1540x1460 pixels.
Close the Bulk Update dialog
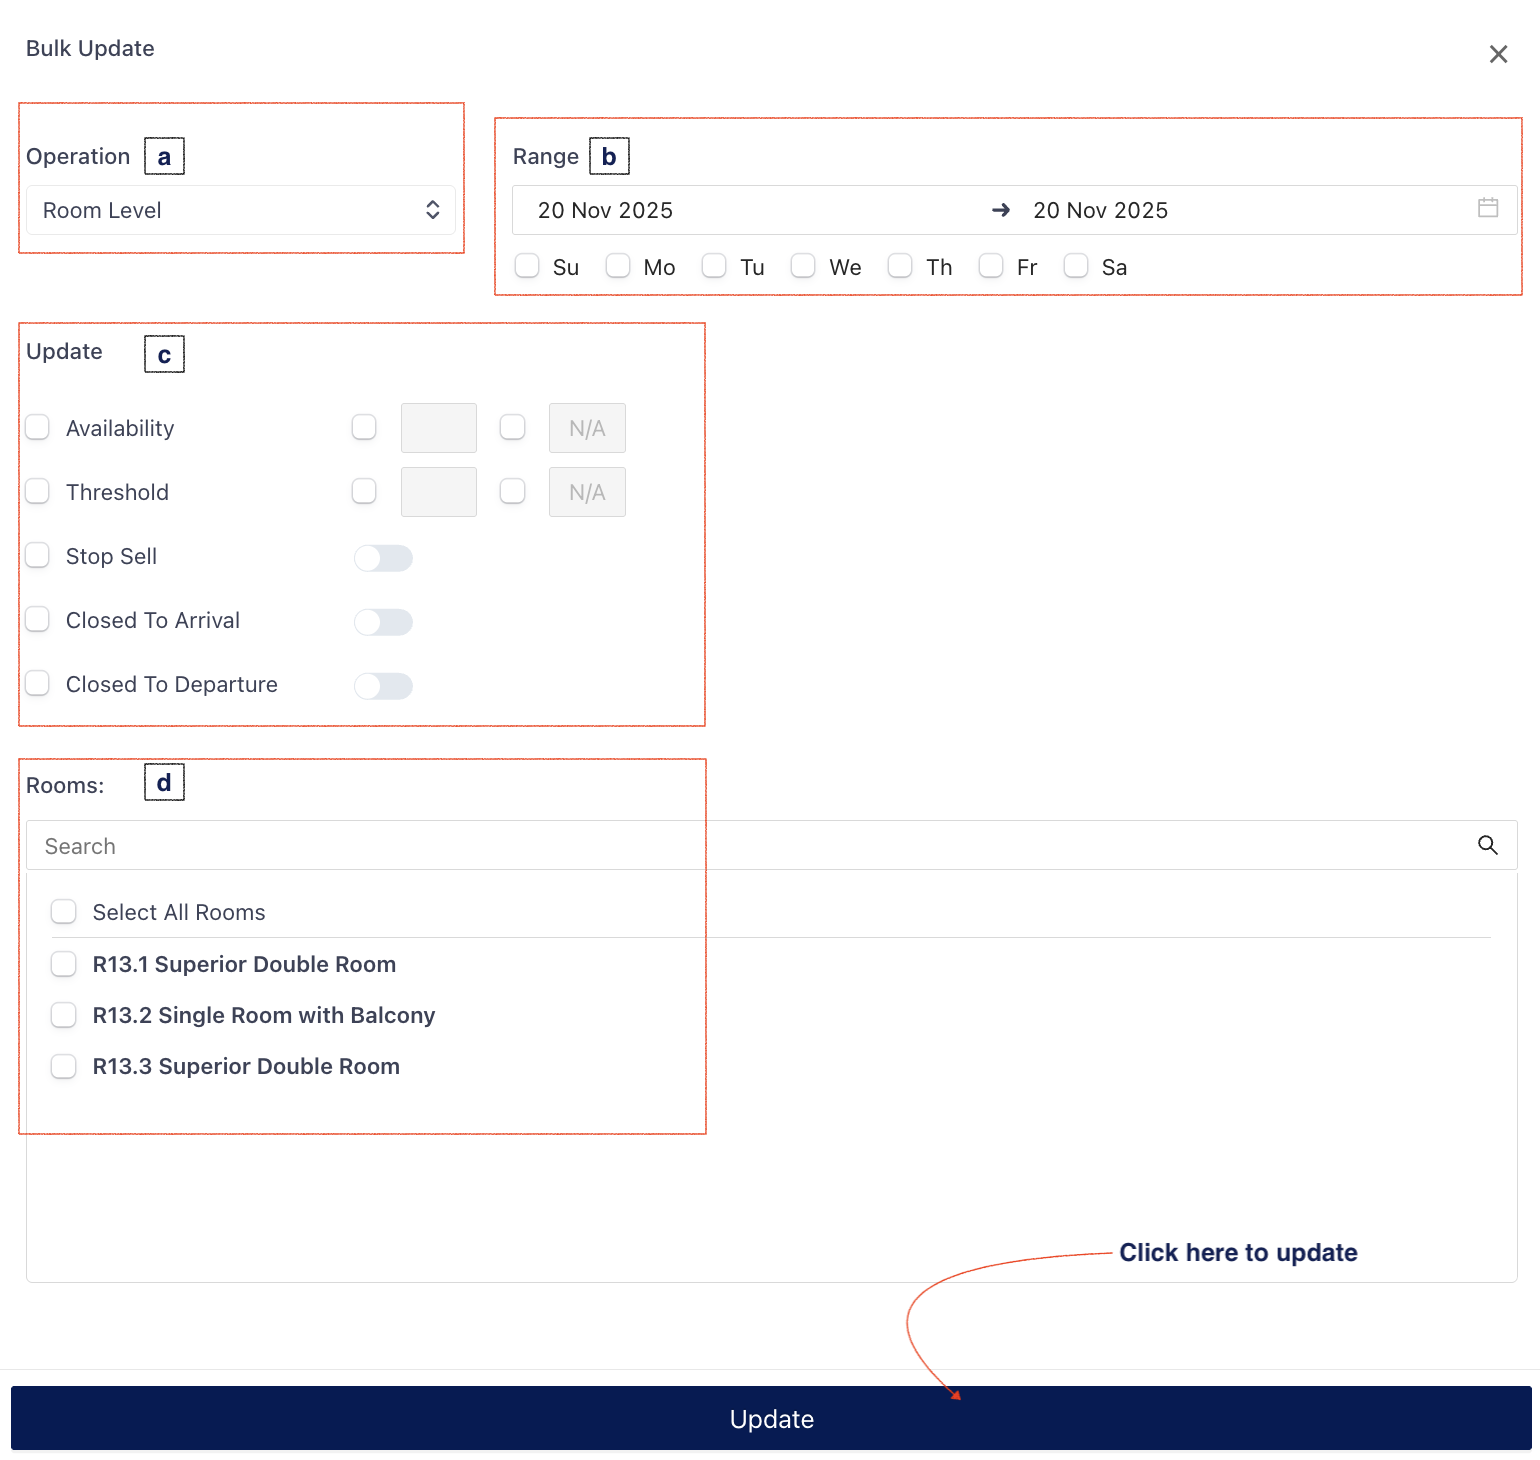(x=1497, y=54)
